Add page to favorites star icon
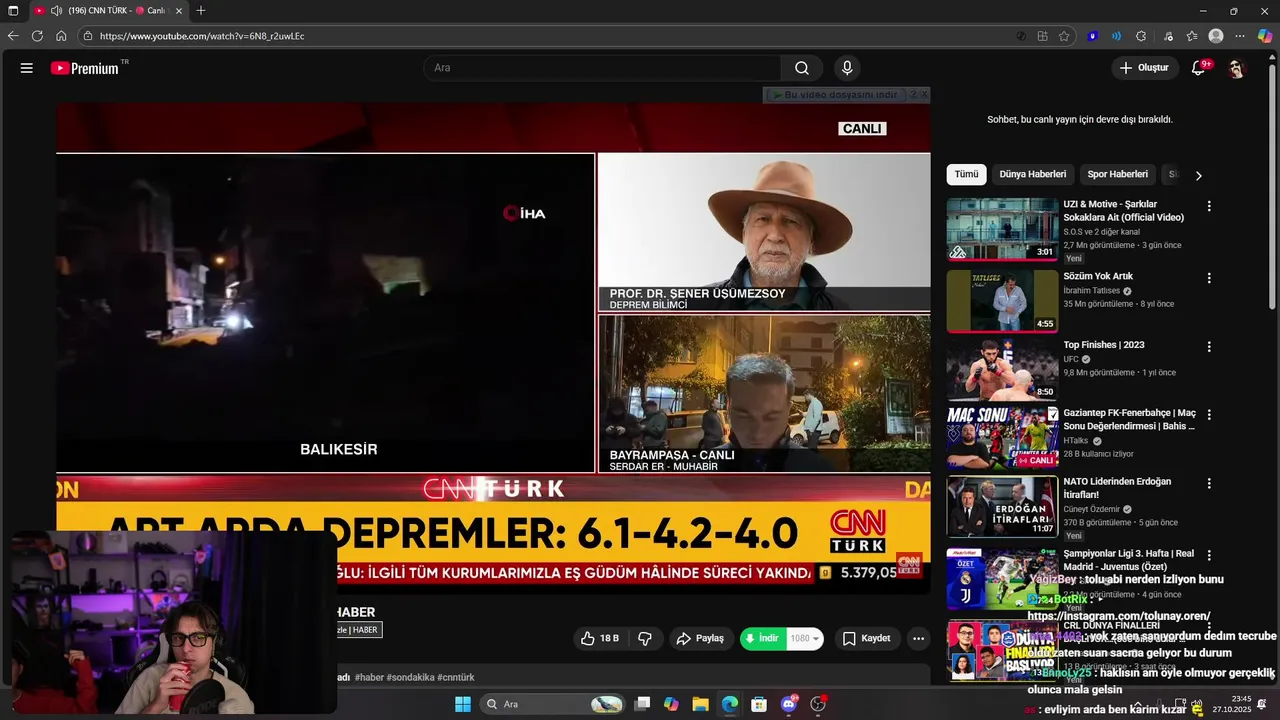 click(x=1064, y=36)
